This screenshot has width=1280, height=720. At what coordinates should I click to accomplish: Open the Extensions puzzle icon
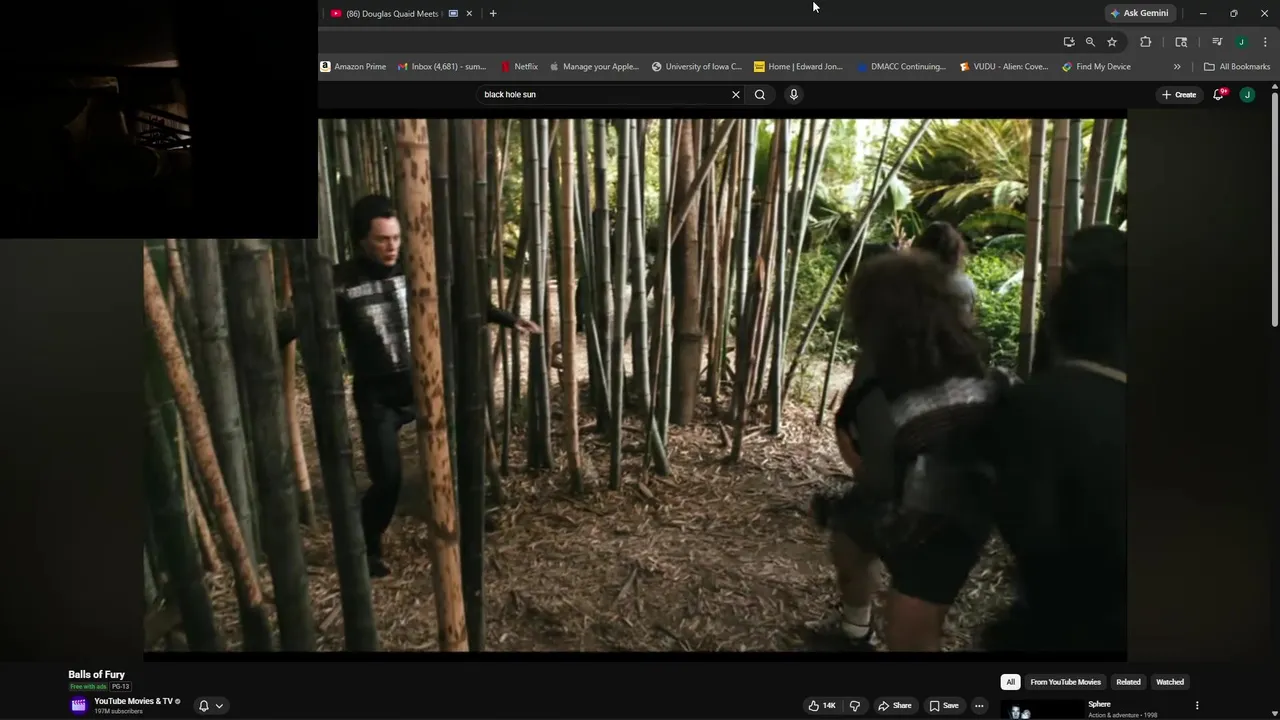1145,42
